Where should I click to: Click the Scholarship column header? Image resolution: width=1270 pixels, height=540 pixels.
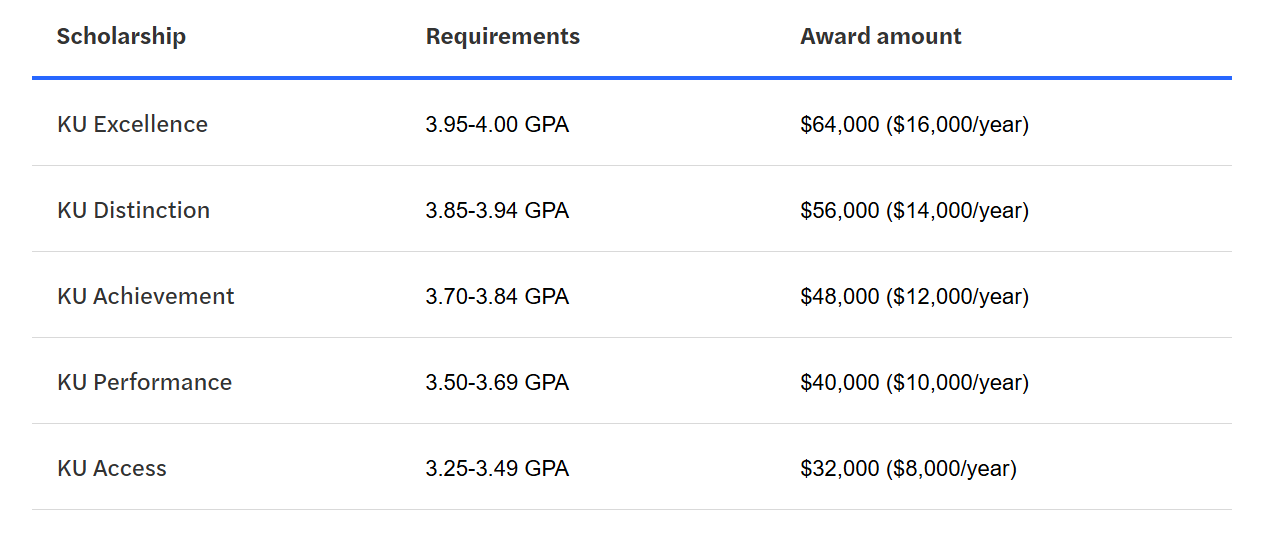pos(121,37)
